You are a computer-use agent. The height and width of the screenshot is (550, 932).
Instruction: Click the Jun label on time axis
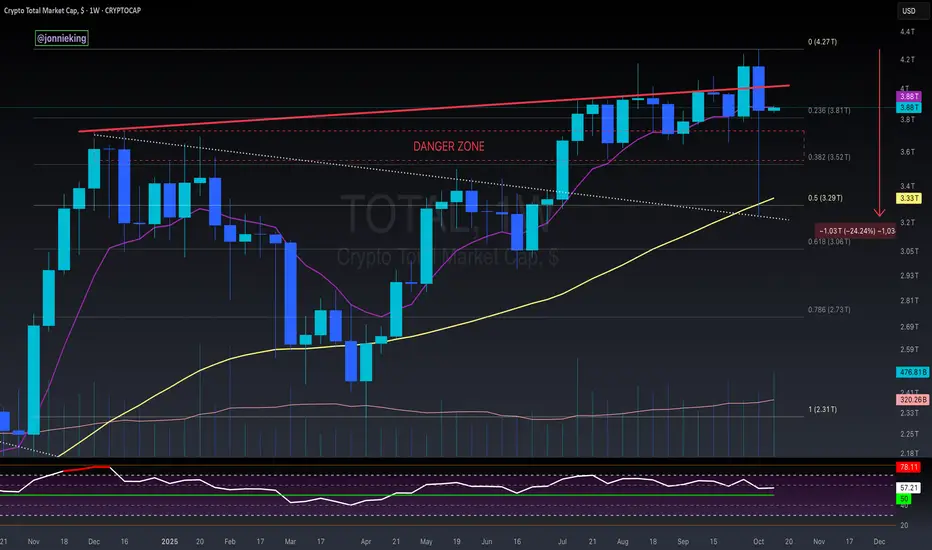tap(487, 542)
